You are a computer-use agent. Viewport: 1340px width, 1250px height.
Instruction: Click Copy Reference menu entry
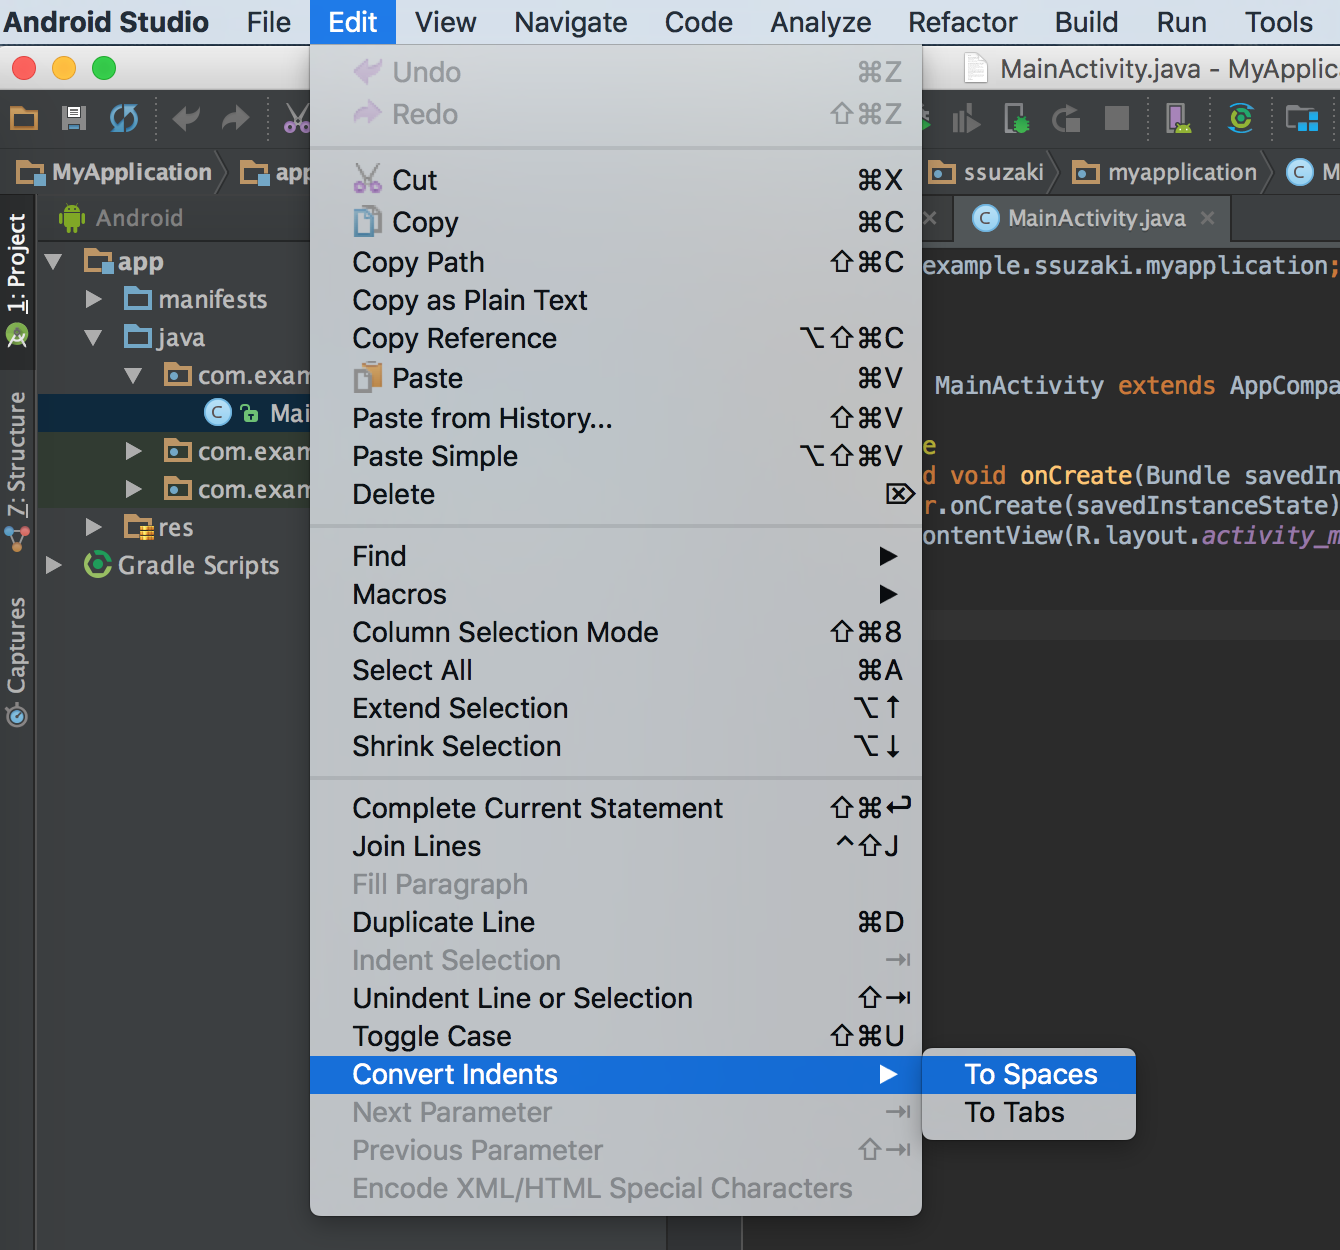pyautogui.click(x=615, y=338)
